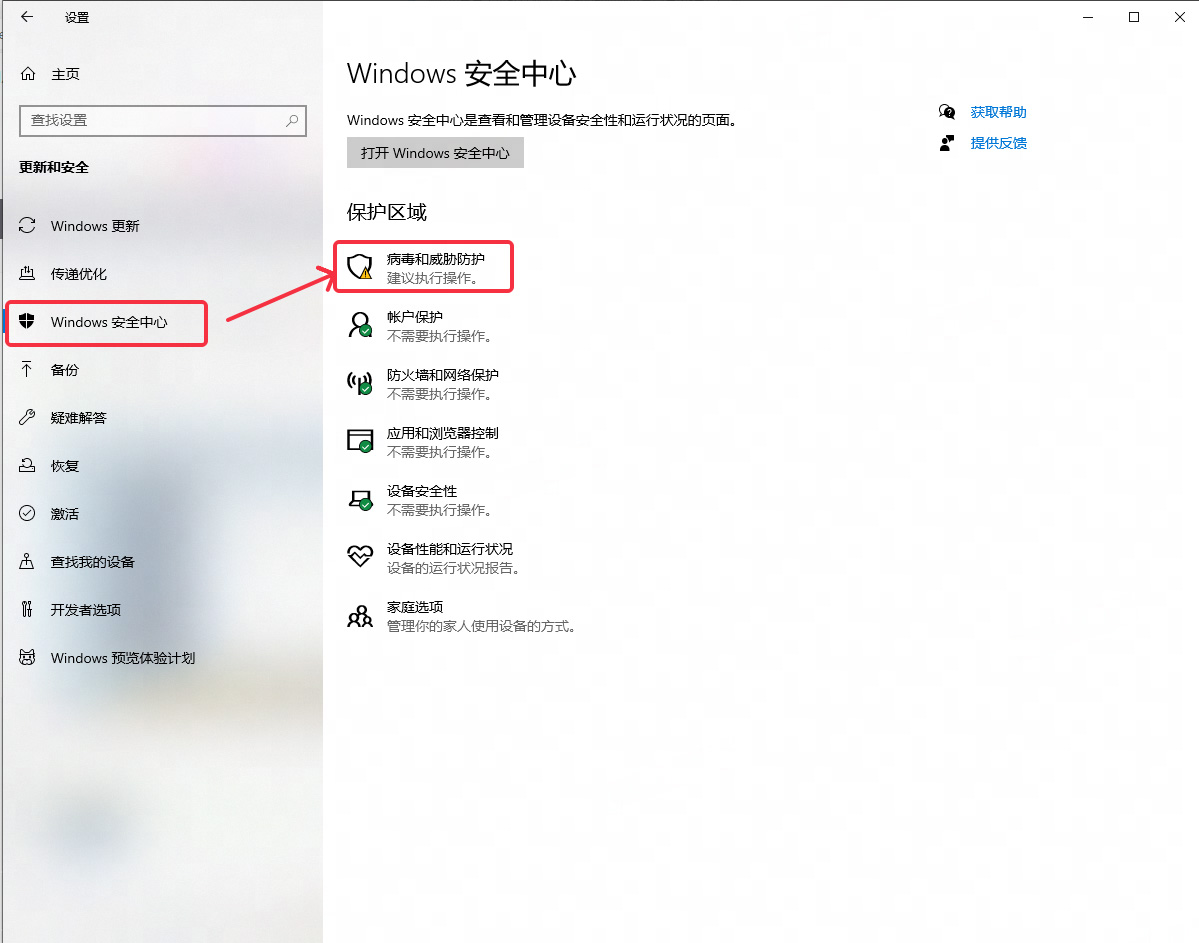Click the back arrow in Settings
The width and height of the screenshot is (1199, 943).
(27, 17)
